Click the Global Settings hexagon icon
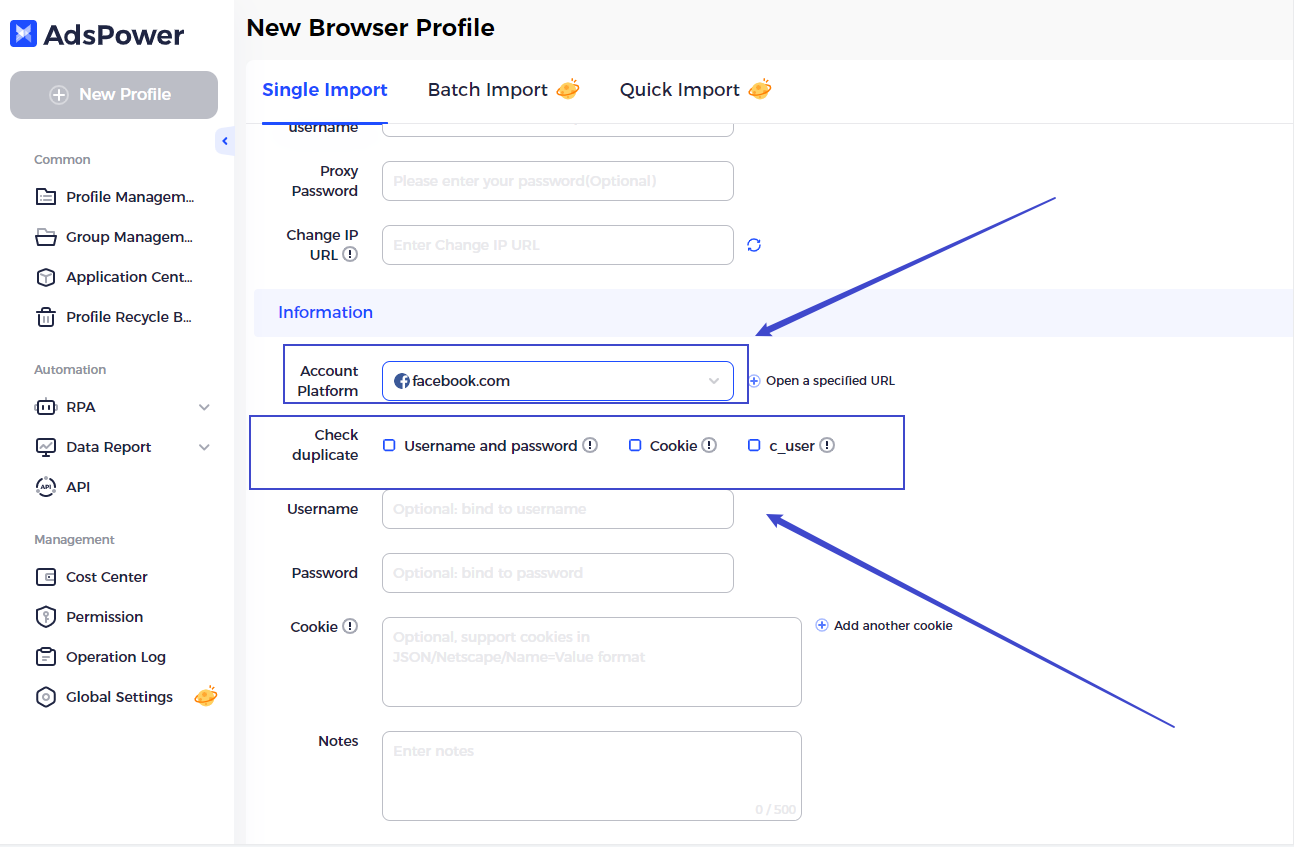The width and height of the screenshot is (1294, 847). tap(45, 697)
